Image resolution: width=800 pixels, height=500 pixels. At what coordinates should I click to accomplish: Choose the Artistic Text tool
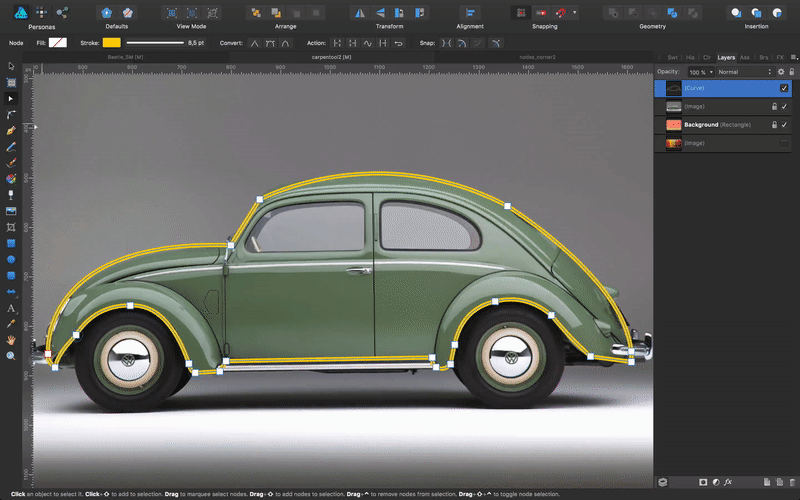click(x=11, y=308)
